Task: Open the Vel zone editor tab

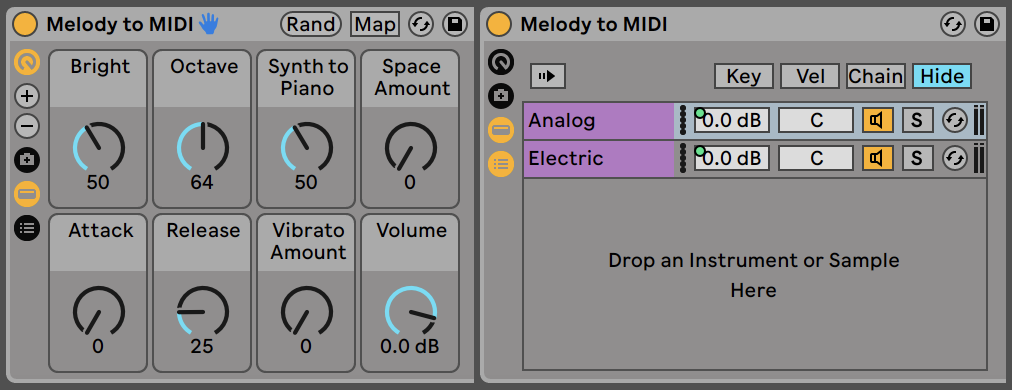Action: (x=810, y=76)
